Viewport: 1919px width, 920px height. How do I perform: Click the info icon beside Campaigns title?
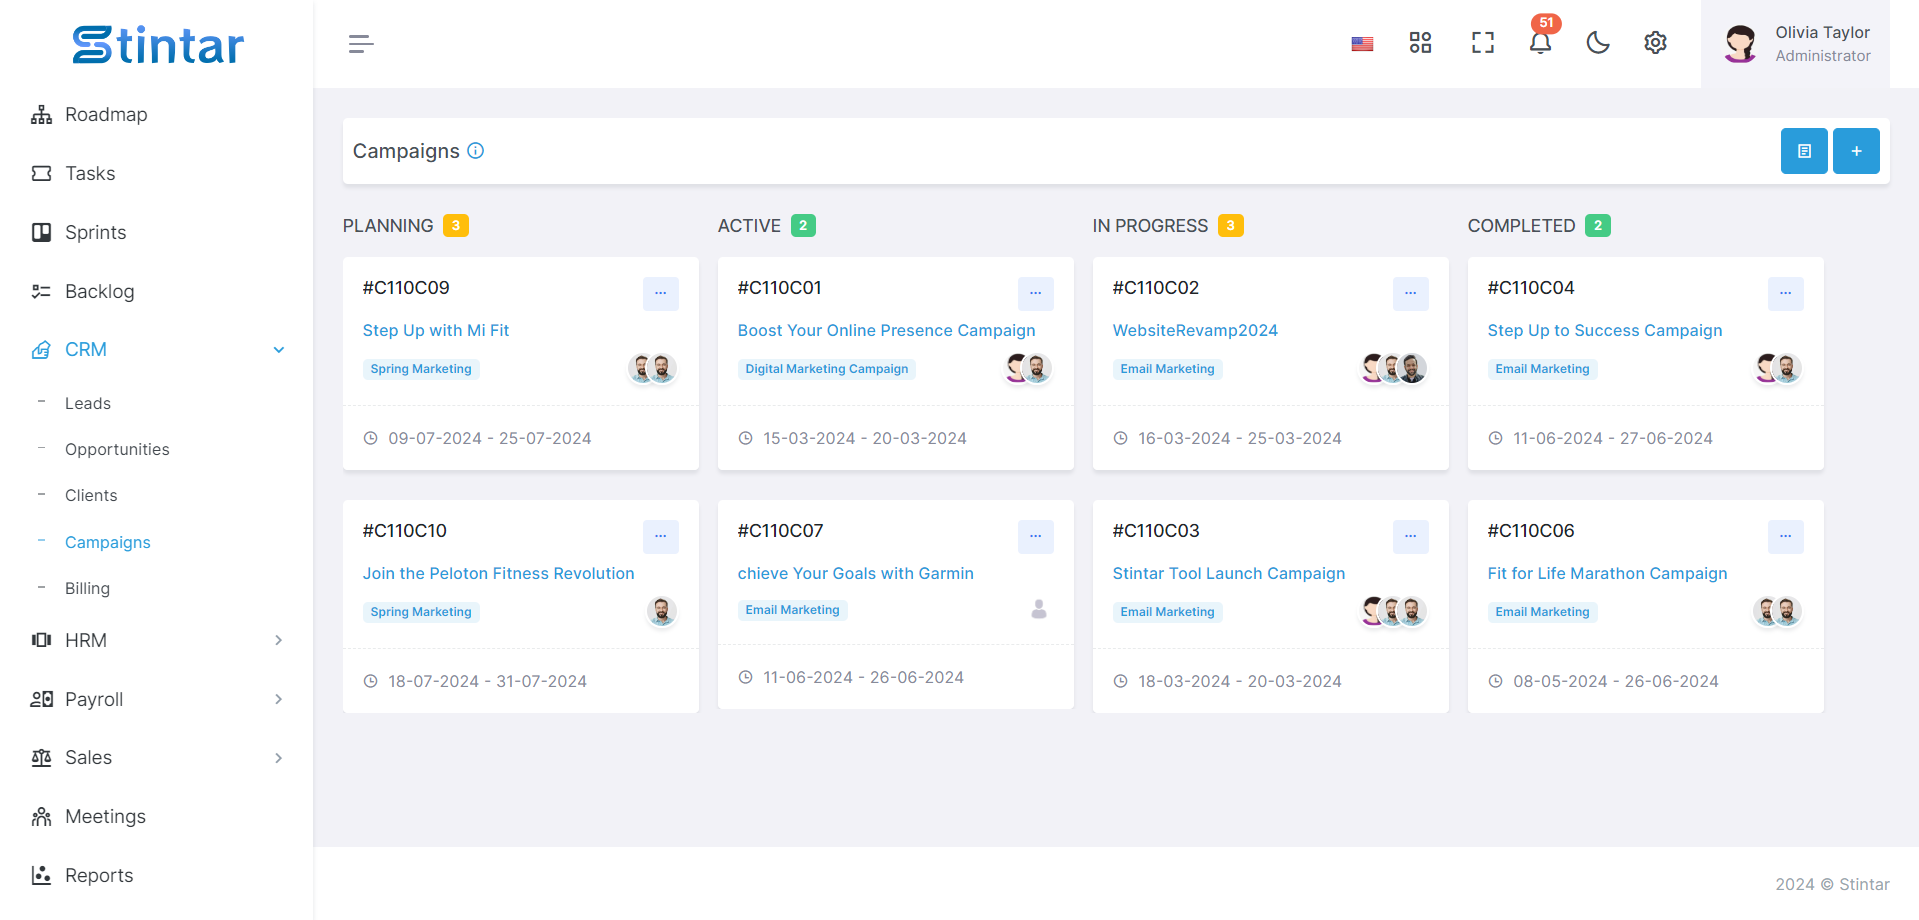pos(476,151)
